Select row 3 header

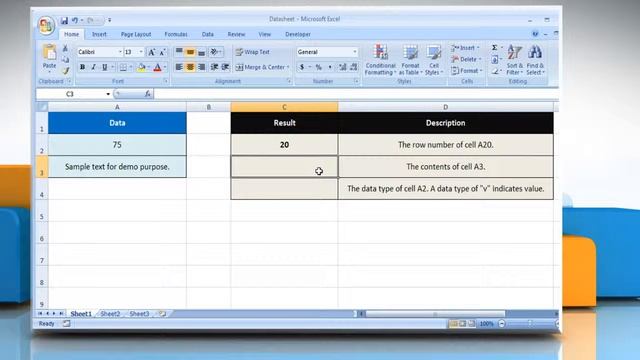click(42, 167)
